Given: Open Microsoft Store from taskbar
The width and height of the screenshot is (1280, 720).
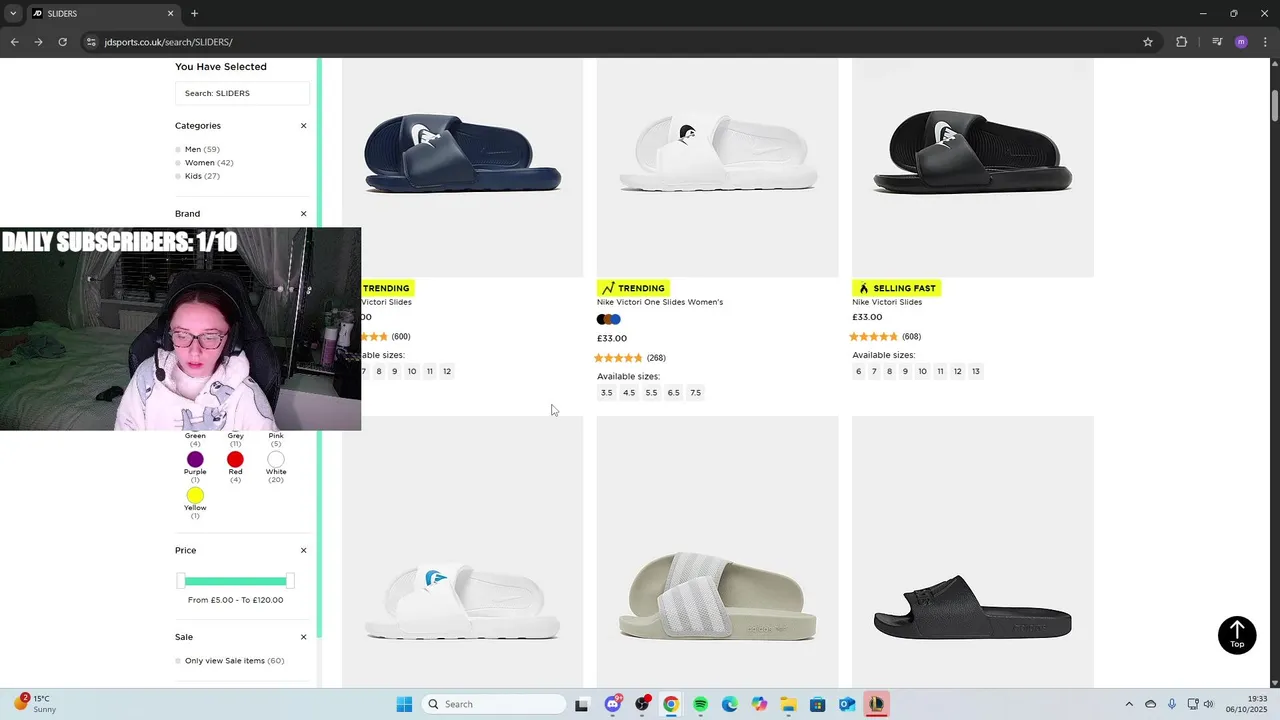Looking at the screenshot, I should [817, 704].
